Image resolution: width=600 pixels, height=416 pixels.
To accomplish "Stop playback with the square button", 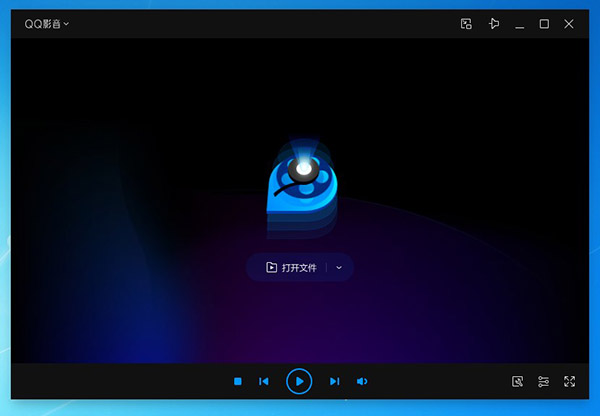I will 238,381.
